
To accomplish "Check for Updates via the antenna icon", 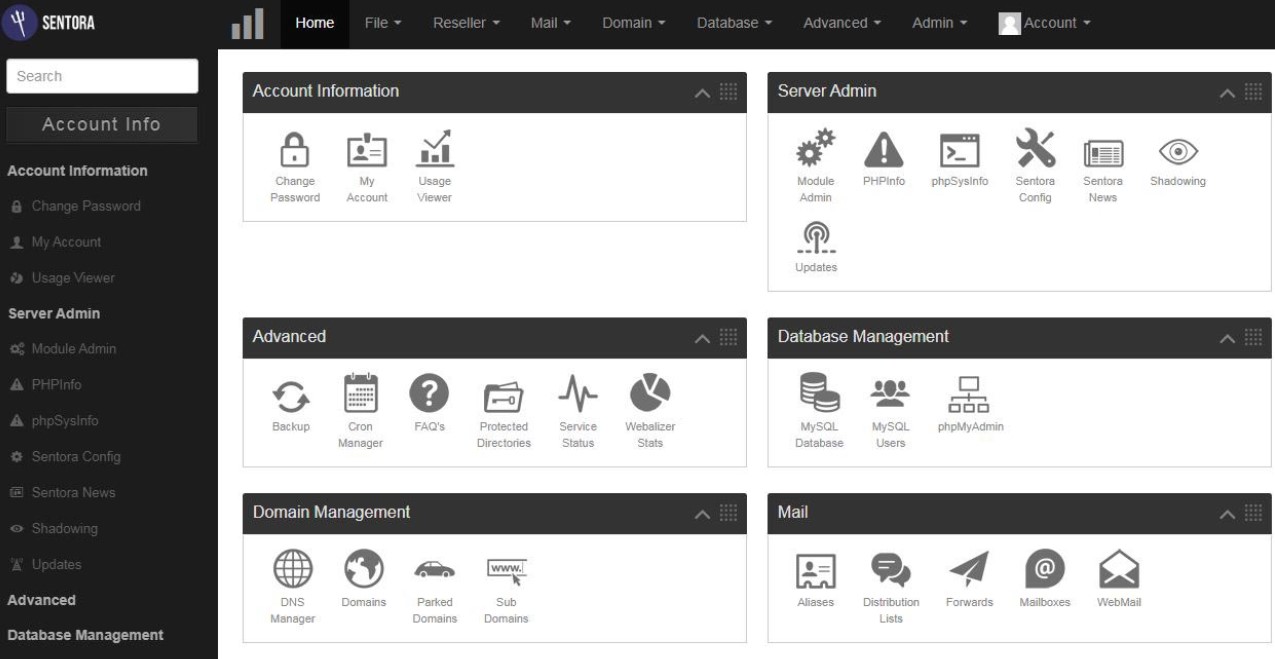I will (x=814, y=240).
